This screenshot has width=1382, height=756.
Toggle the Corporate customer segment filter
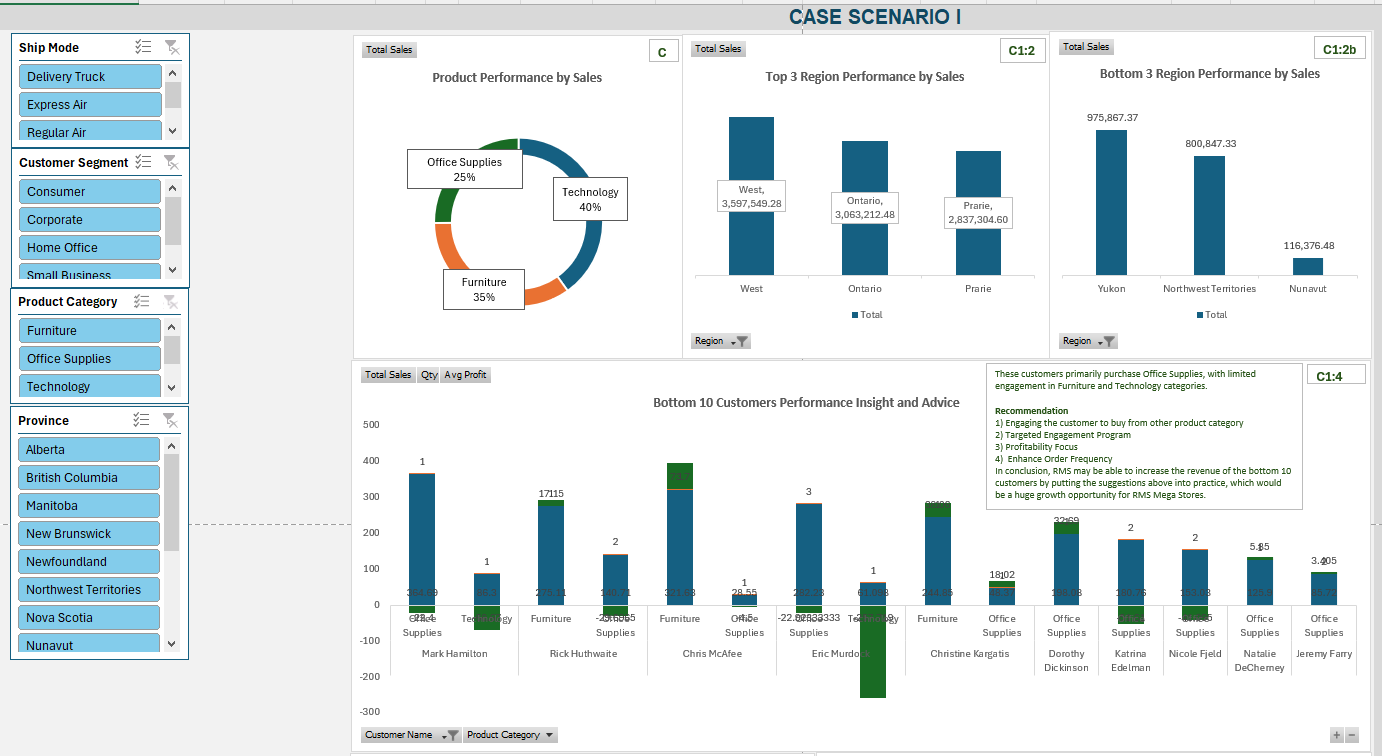point(89,219)
